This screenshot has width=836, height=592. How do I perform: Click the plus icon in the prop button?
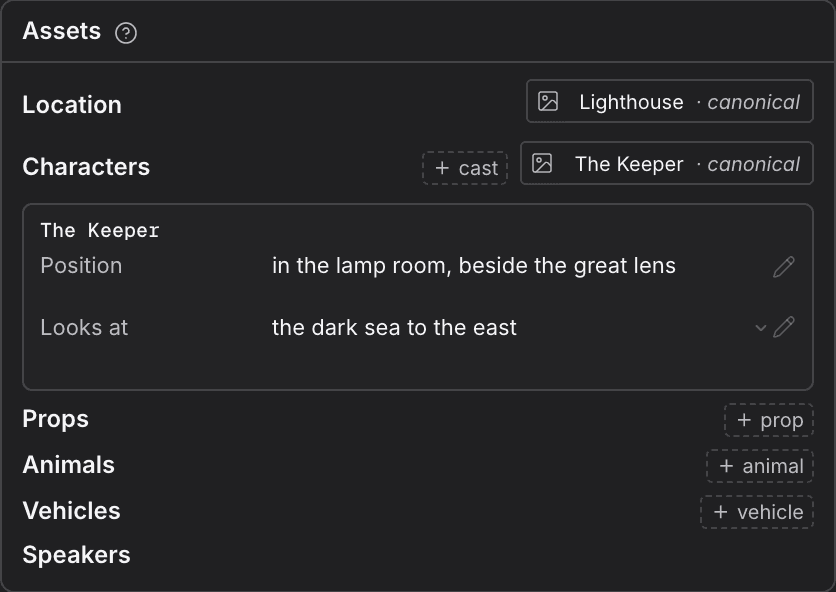tap(744, 420)
